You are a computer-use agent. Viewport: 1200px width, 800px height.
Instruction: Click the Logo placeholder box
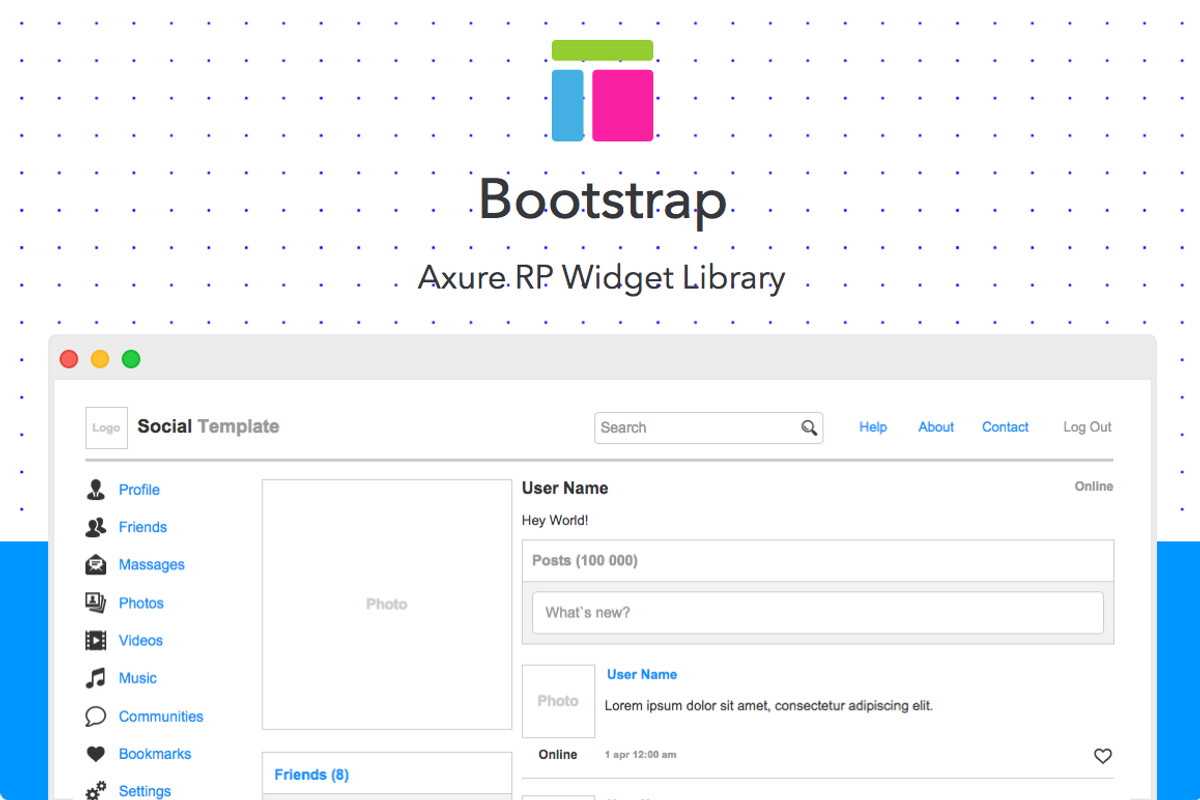click(x=106, y=427)
